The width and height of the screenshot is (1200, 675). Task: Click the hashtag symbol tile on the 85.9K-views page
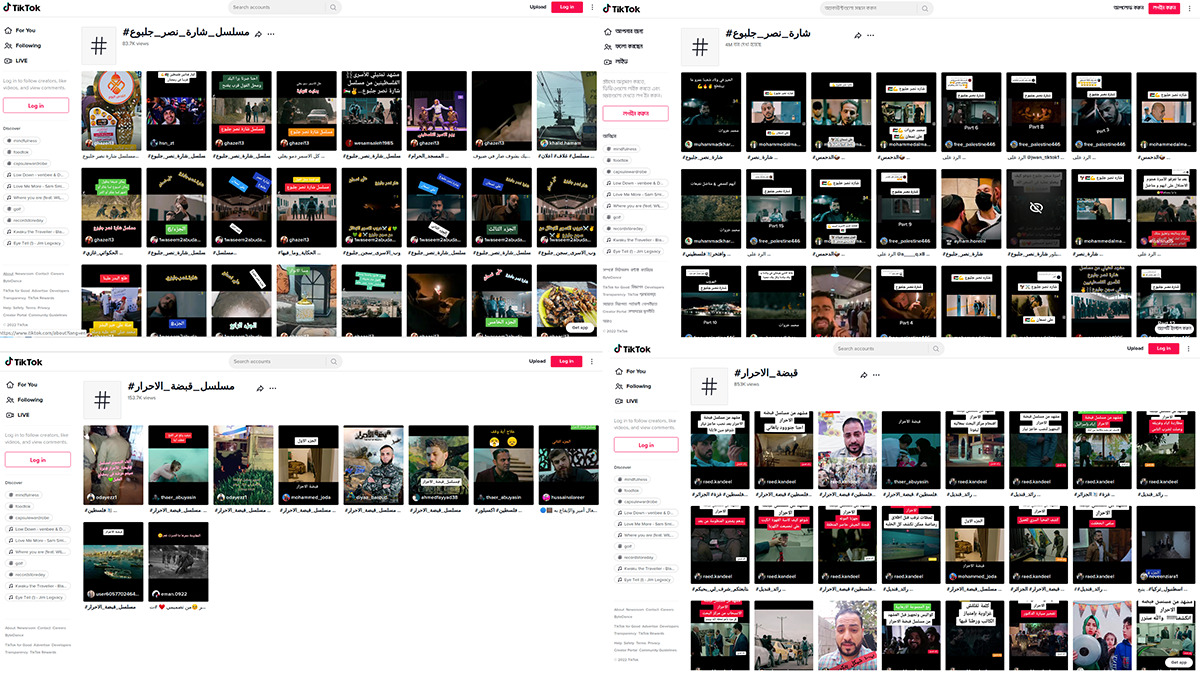(708, 387)
